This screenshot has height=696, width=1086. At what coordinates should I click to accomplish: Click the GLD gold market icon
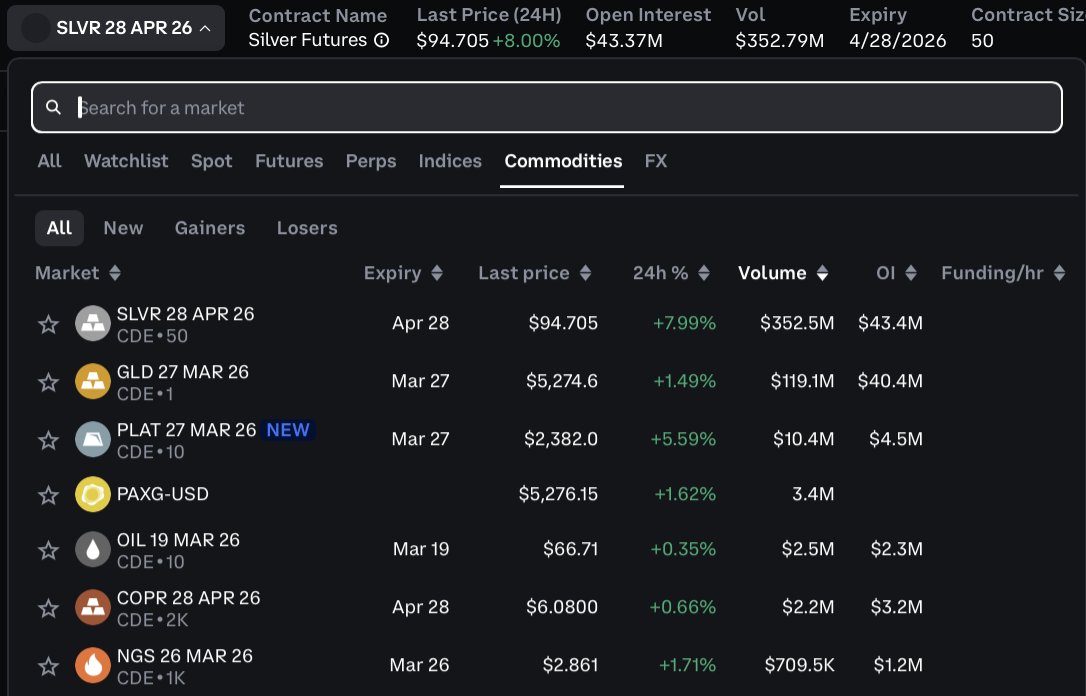pos(93,380)
